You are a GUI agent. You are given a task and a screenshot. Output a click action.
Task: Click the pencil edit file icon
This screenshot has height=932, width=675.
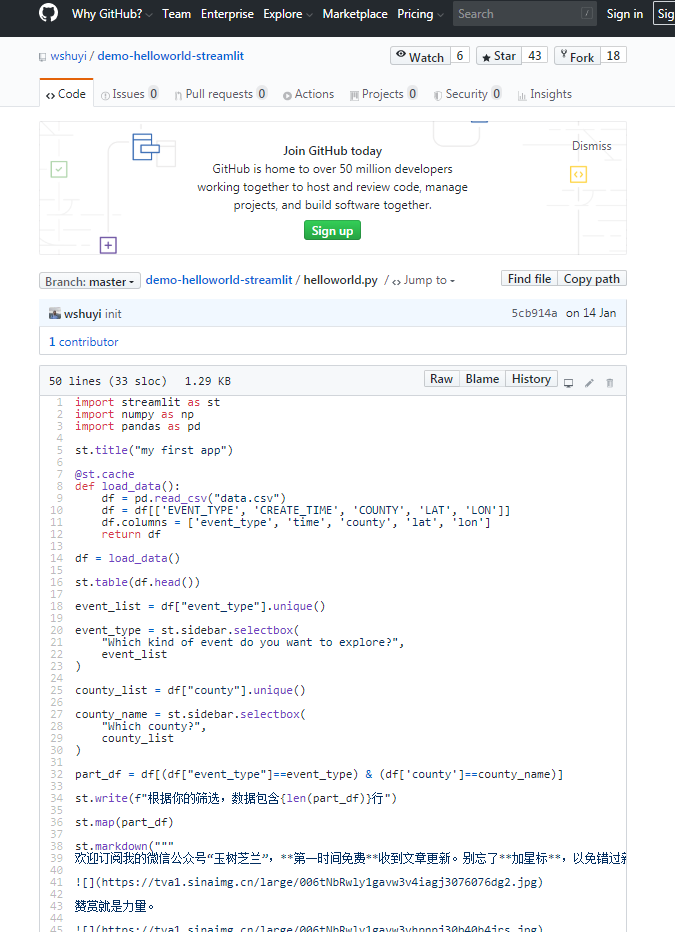pyautogui.click(x=589, y=383)
